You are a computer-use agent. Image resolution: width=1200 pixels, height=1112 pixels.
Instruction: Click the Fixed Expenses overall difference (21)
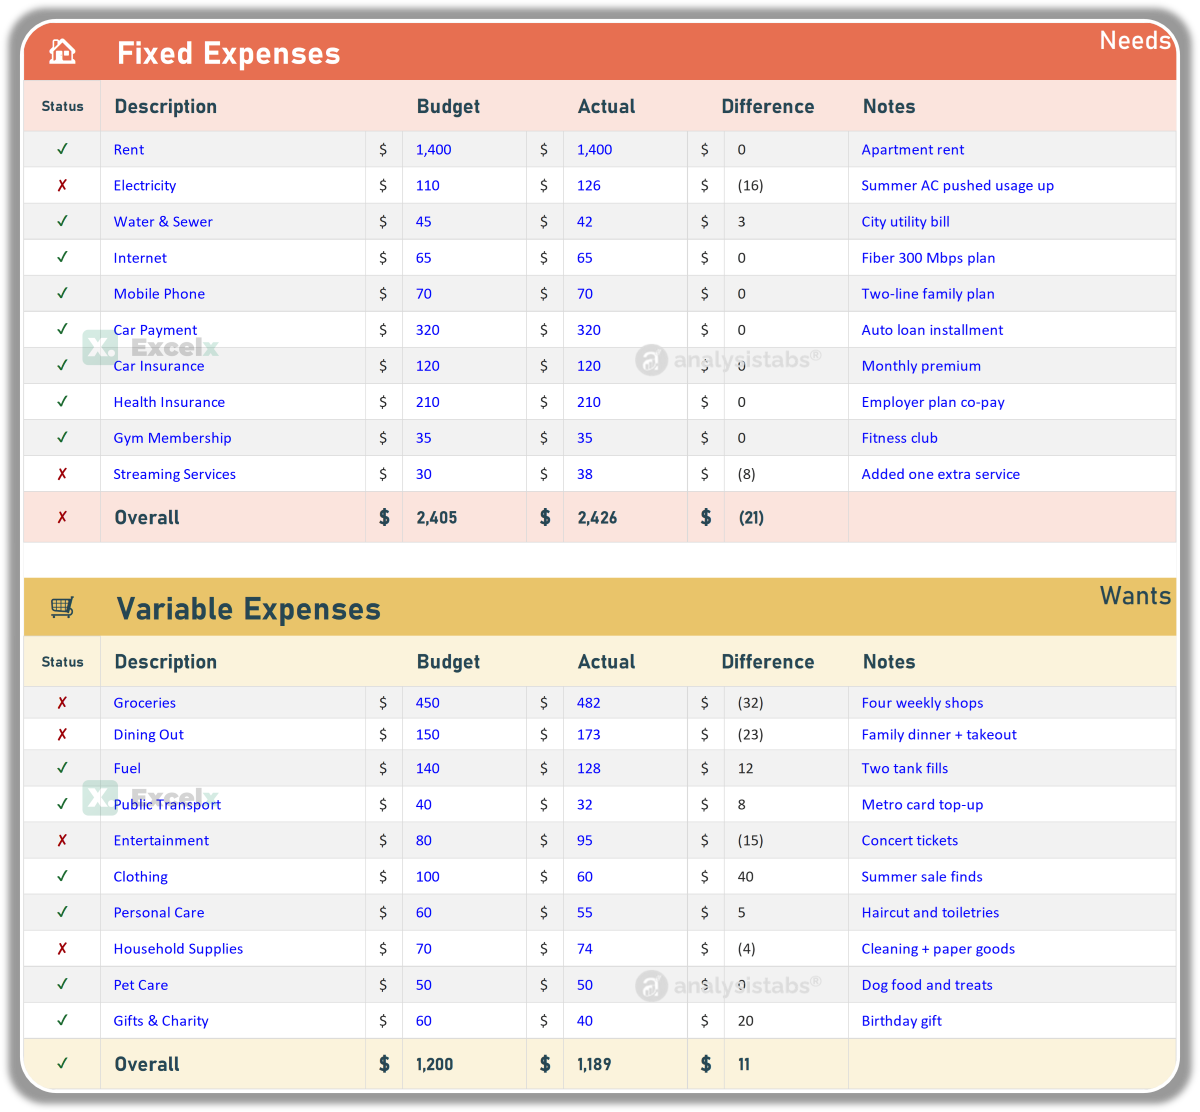click(x=751, y=517)
